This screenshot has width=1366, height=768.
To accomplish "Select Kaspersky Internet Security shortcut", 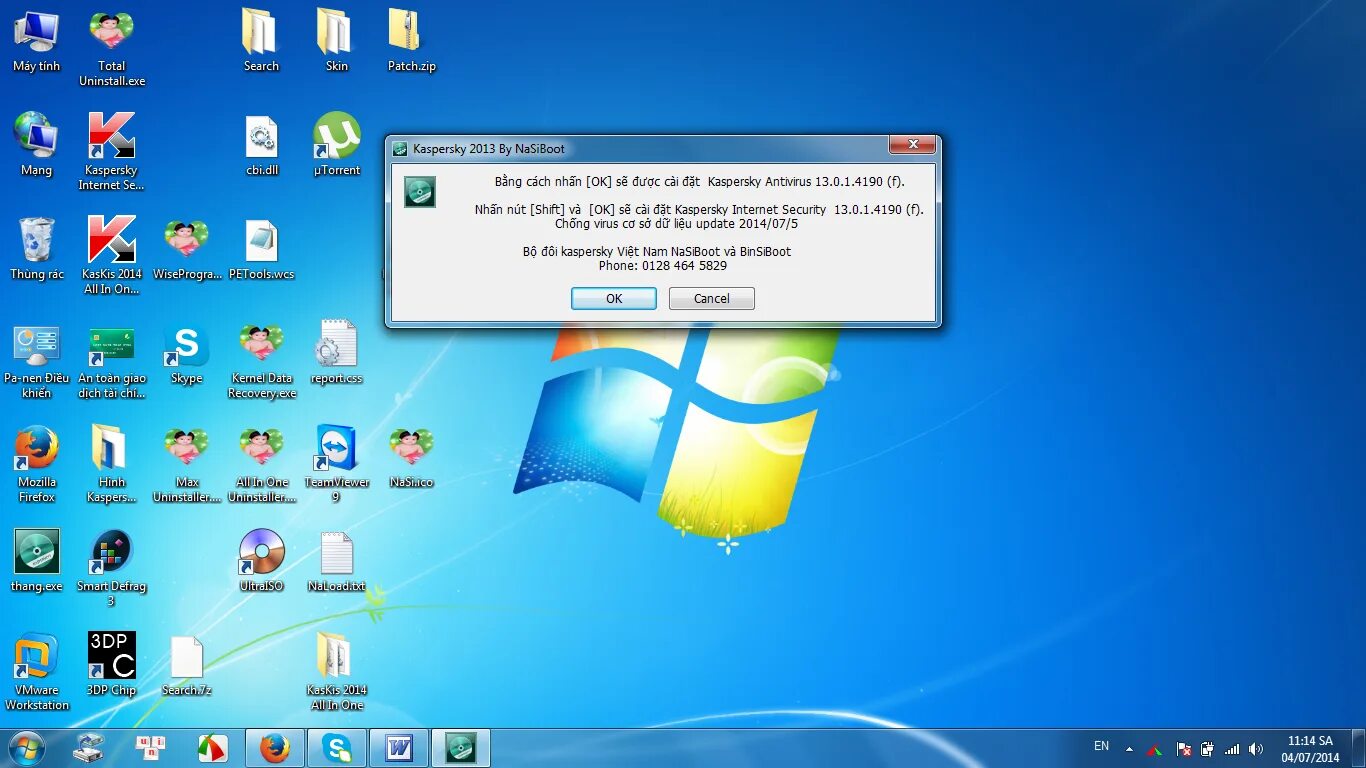I will click(112, 152).
